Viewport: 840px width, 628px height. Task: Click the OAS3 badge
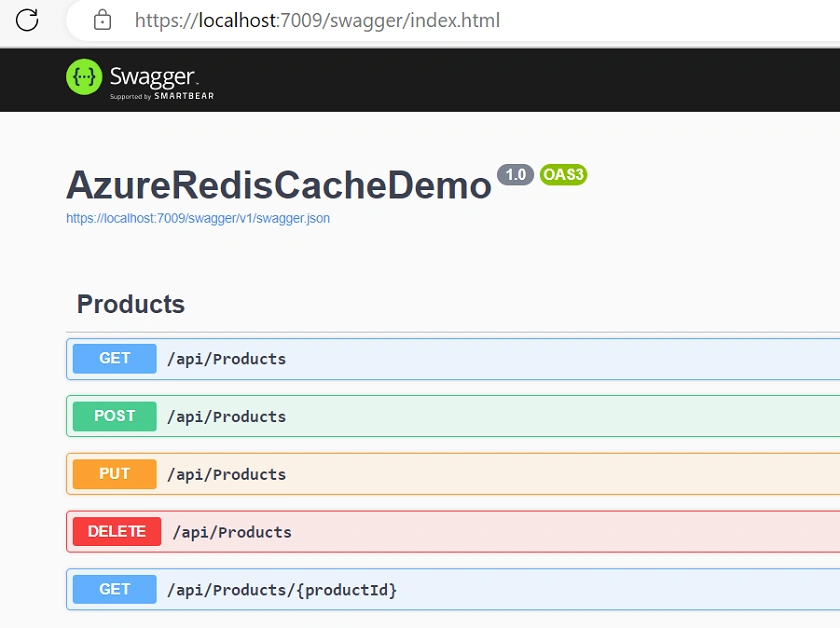[564, 175]
